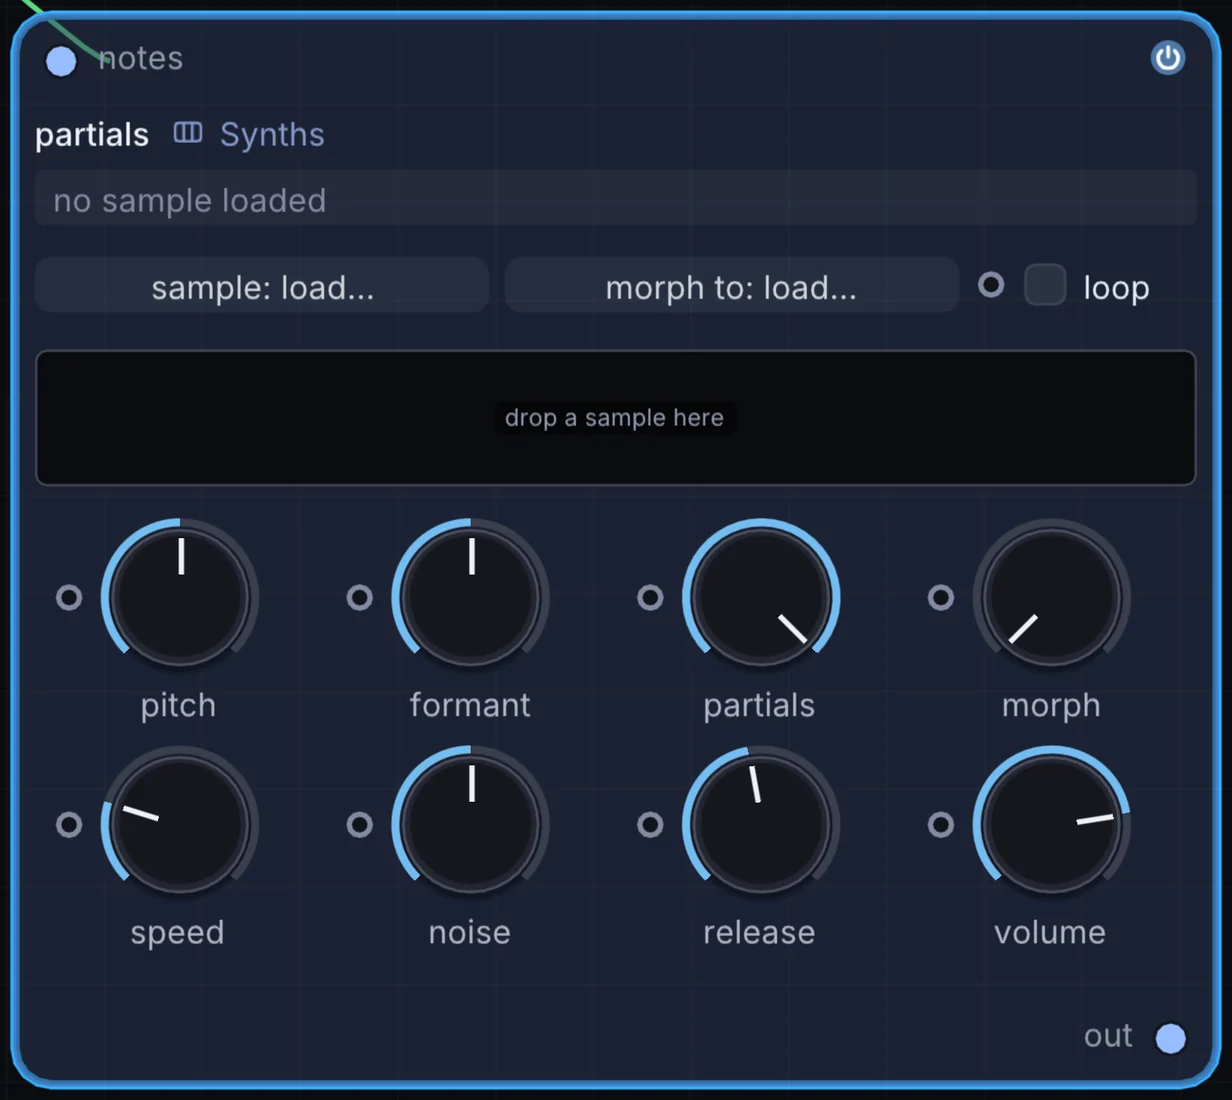
Task: Click the drop a sample here area
Action: pos(616,418)
